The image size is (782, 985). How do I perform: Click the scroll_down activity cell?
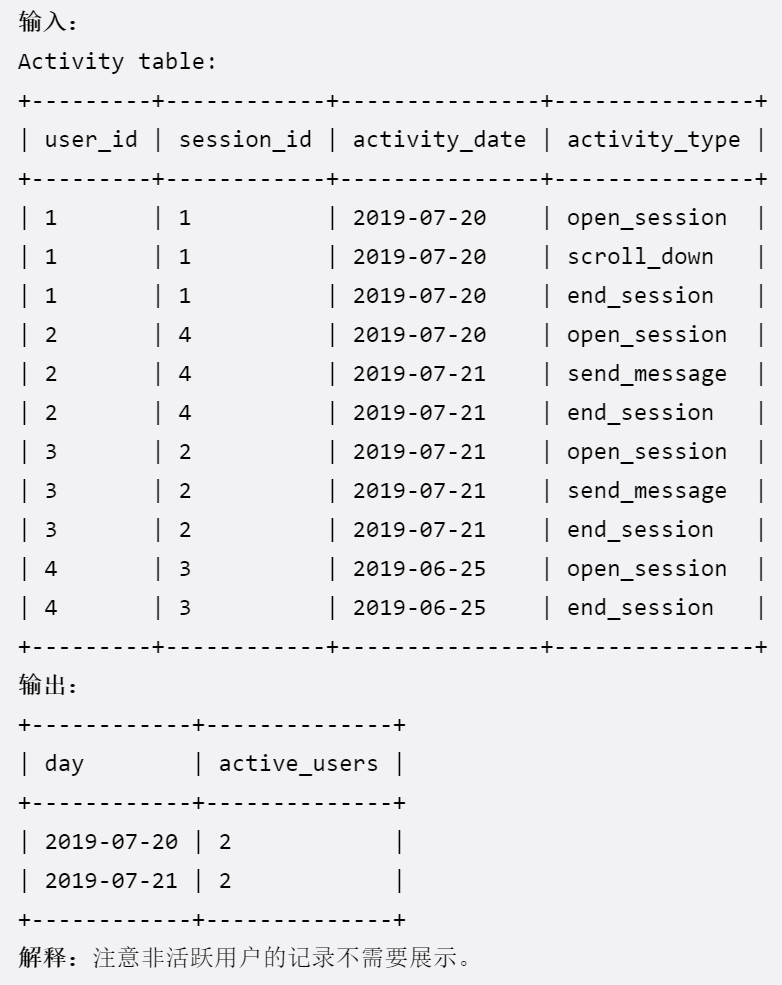point(640,256)
